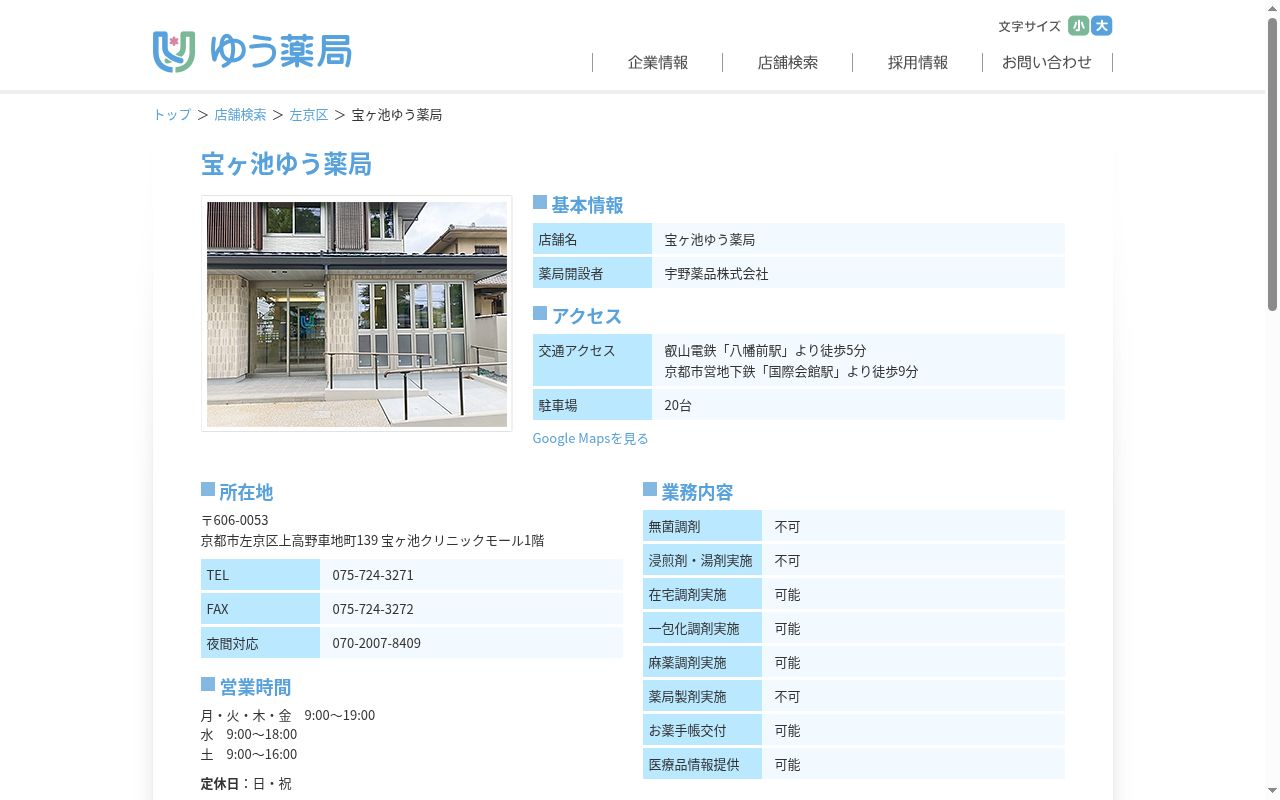Click the 薬局製剤実施 row label
The width and height of the screenshot is (1280, 800).
[703, 696]
